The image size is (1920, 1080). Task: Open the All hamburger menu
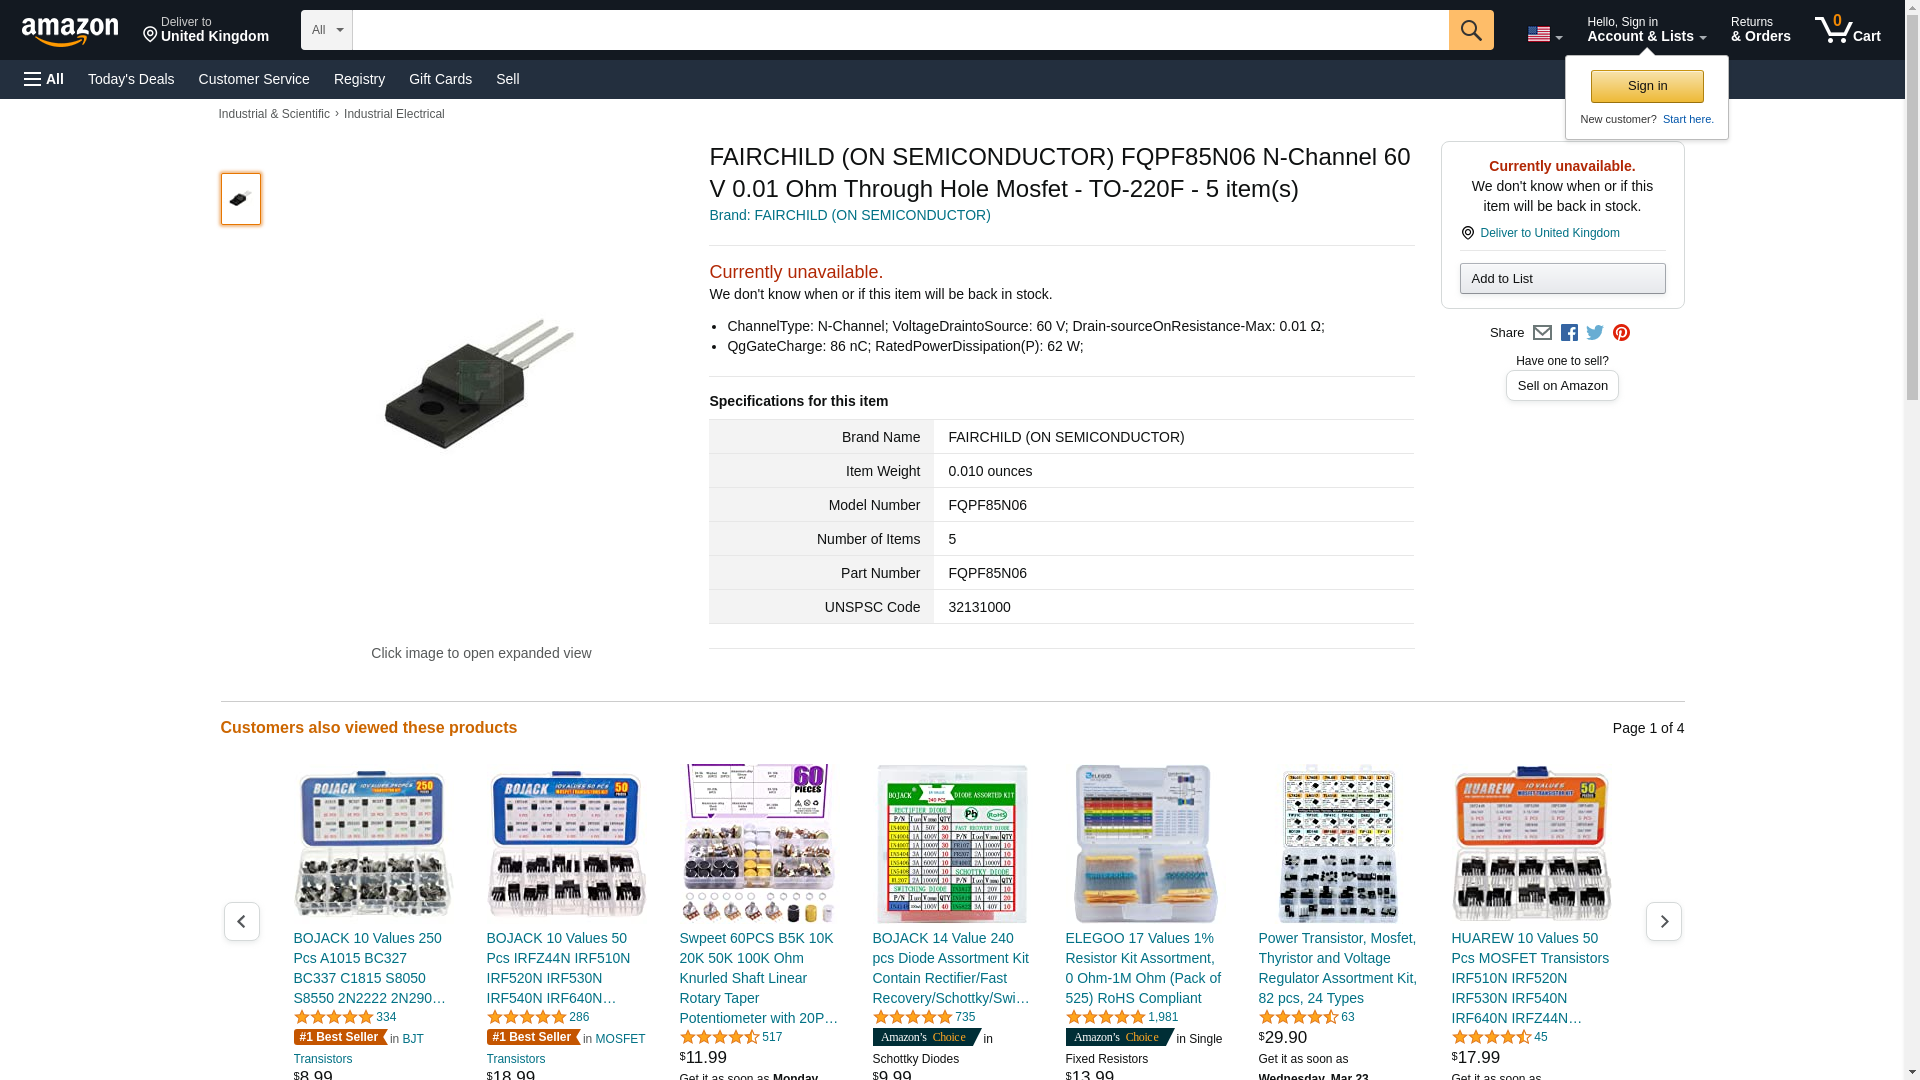pyautogui.click(x=44, y=79)
